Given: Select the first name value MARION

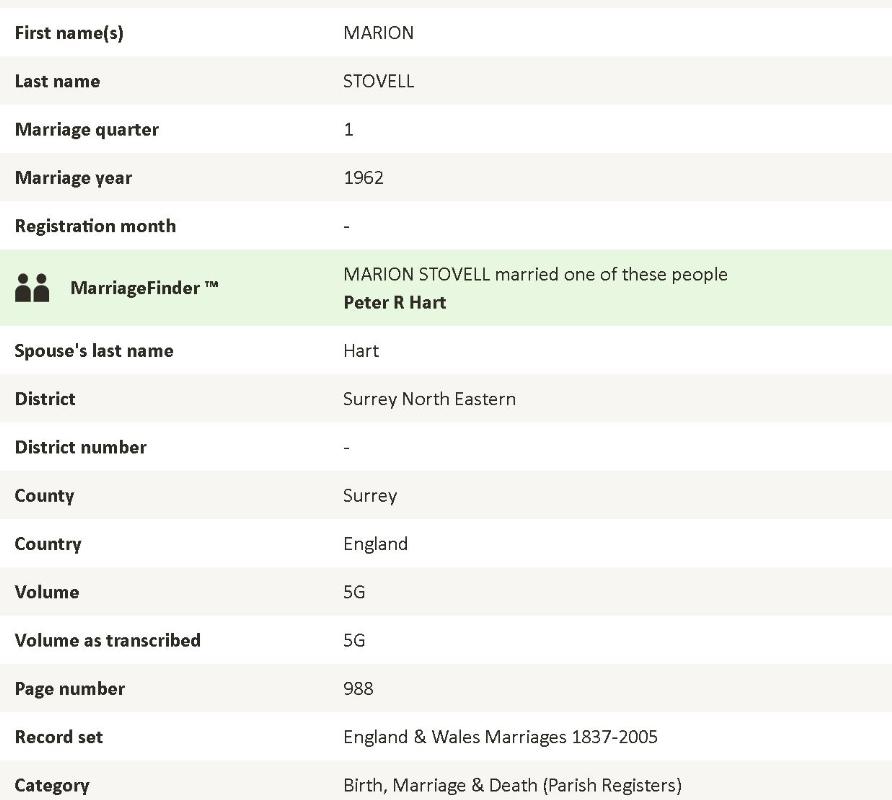Looking at the screenshot, I should (378, 33).
